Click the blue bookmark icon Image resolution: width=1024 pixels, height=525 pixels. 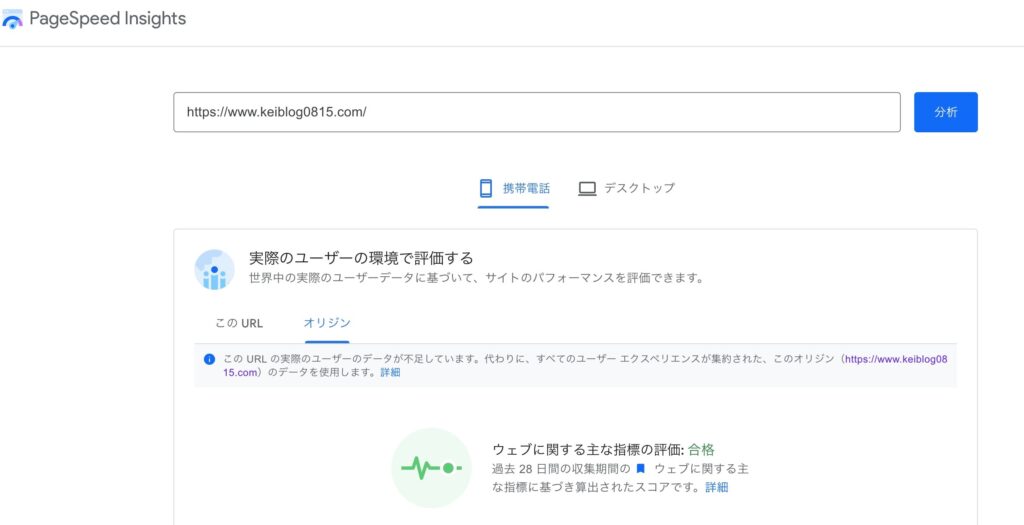pos(641,469)
